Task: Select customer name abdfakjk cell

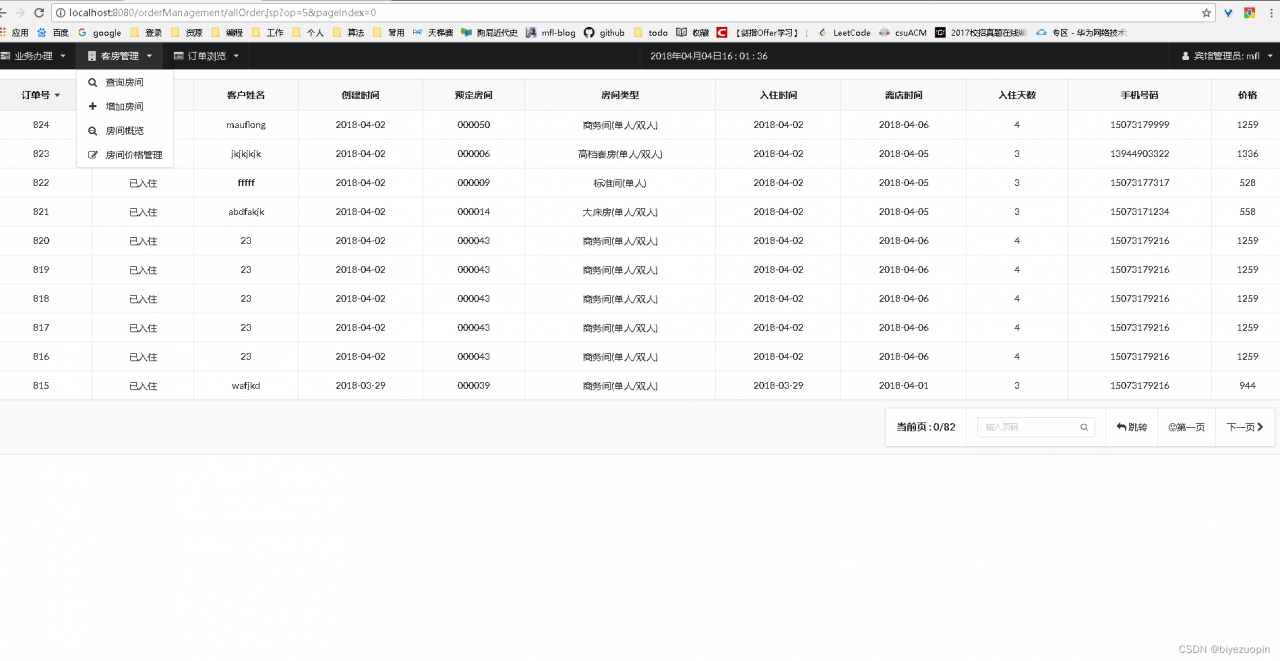Action: click(x=246, y=212)
